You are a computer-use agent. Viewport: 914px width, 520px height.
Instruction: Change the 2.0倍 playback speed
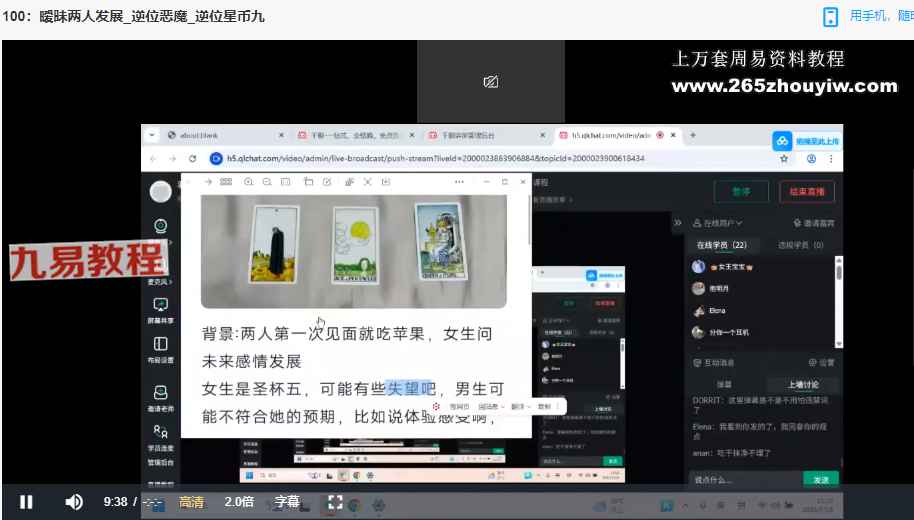pos(238,502)
